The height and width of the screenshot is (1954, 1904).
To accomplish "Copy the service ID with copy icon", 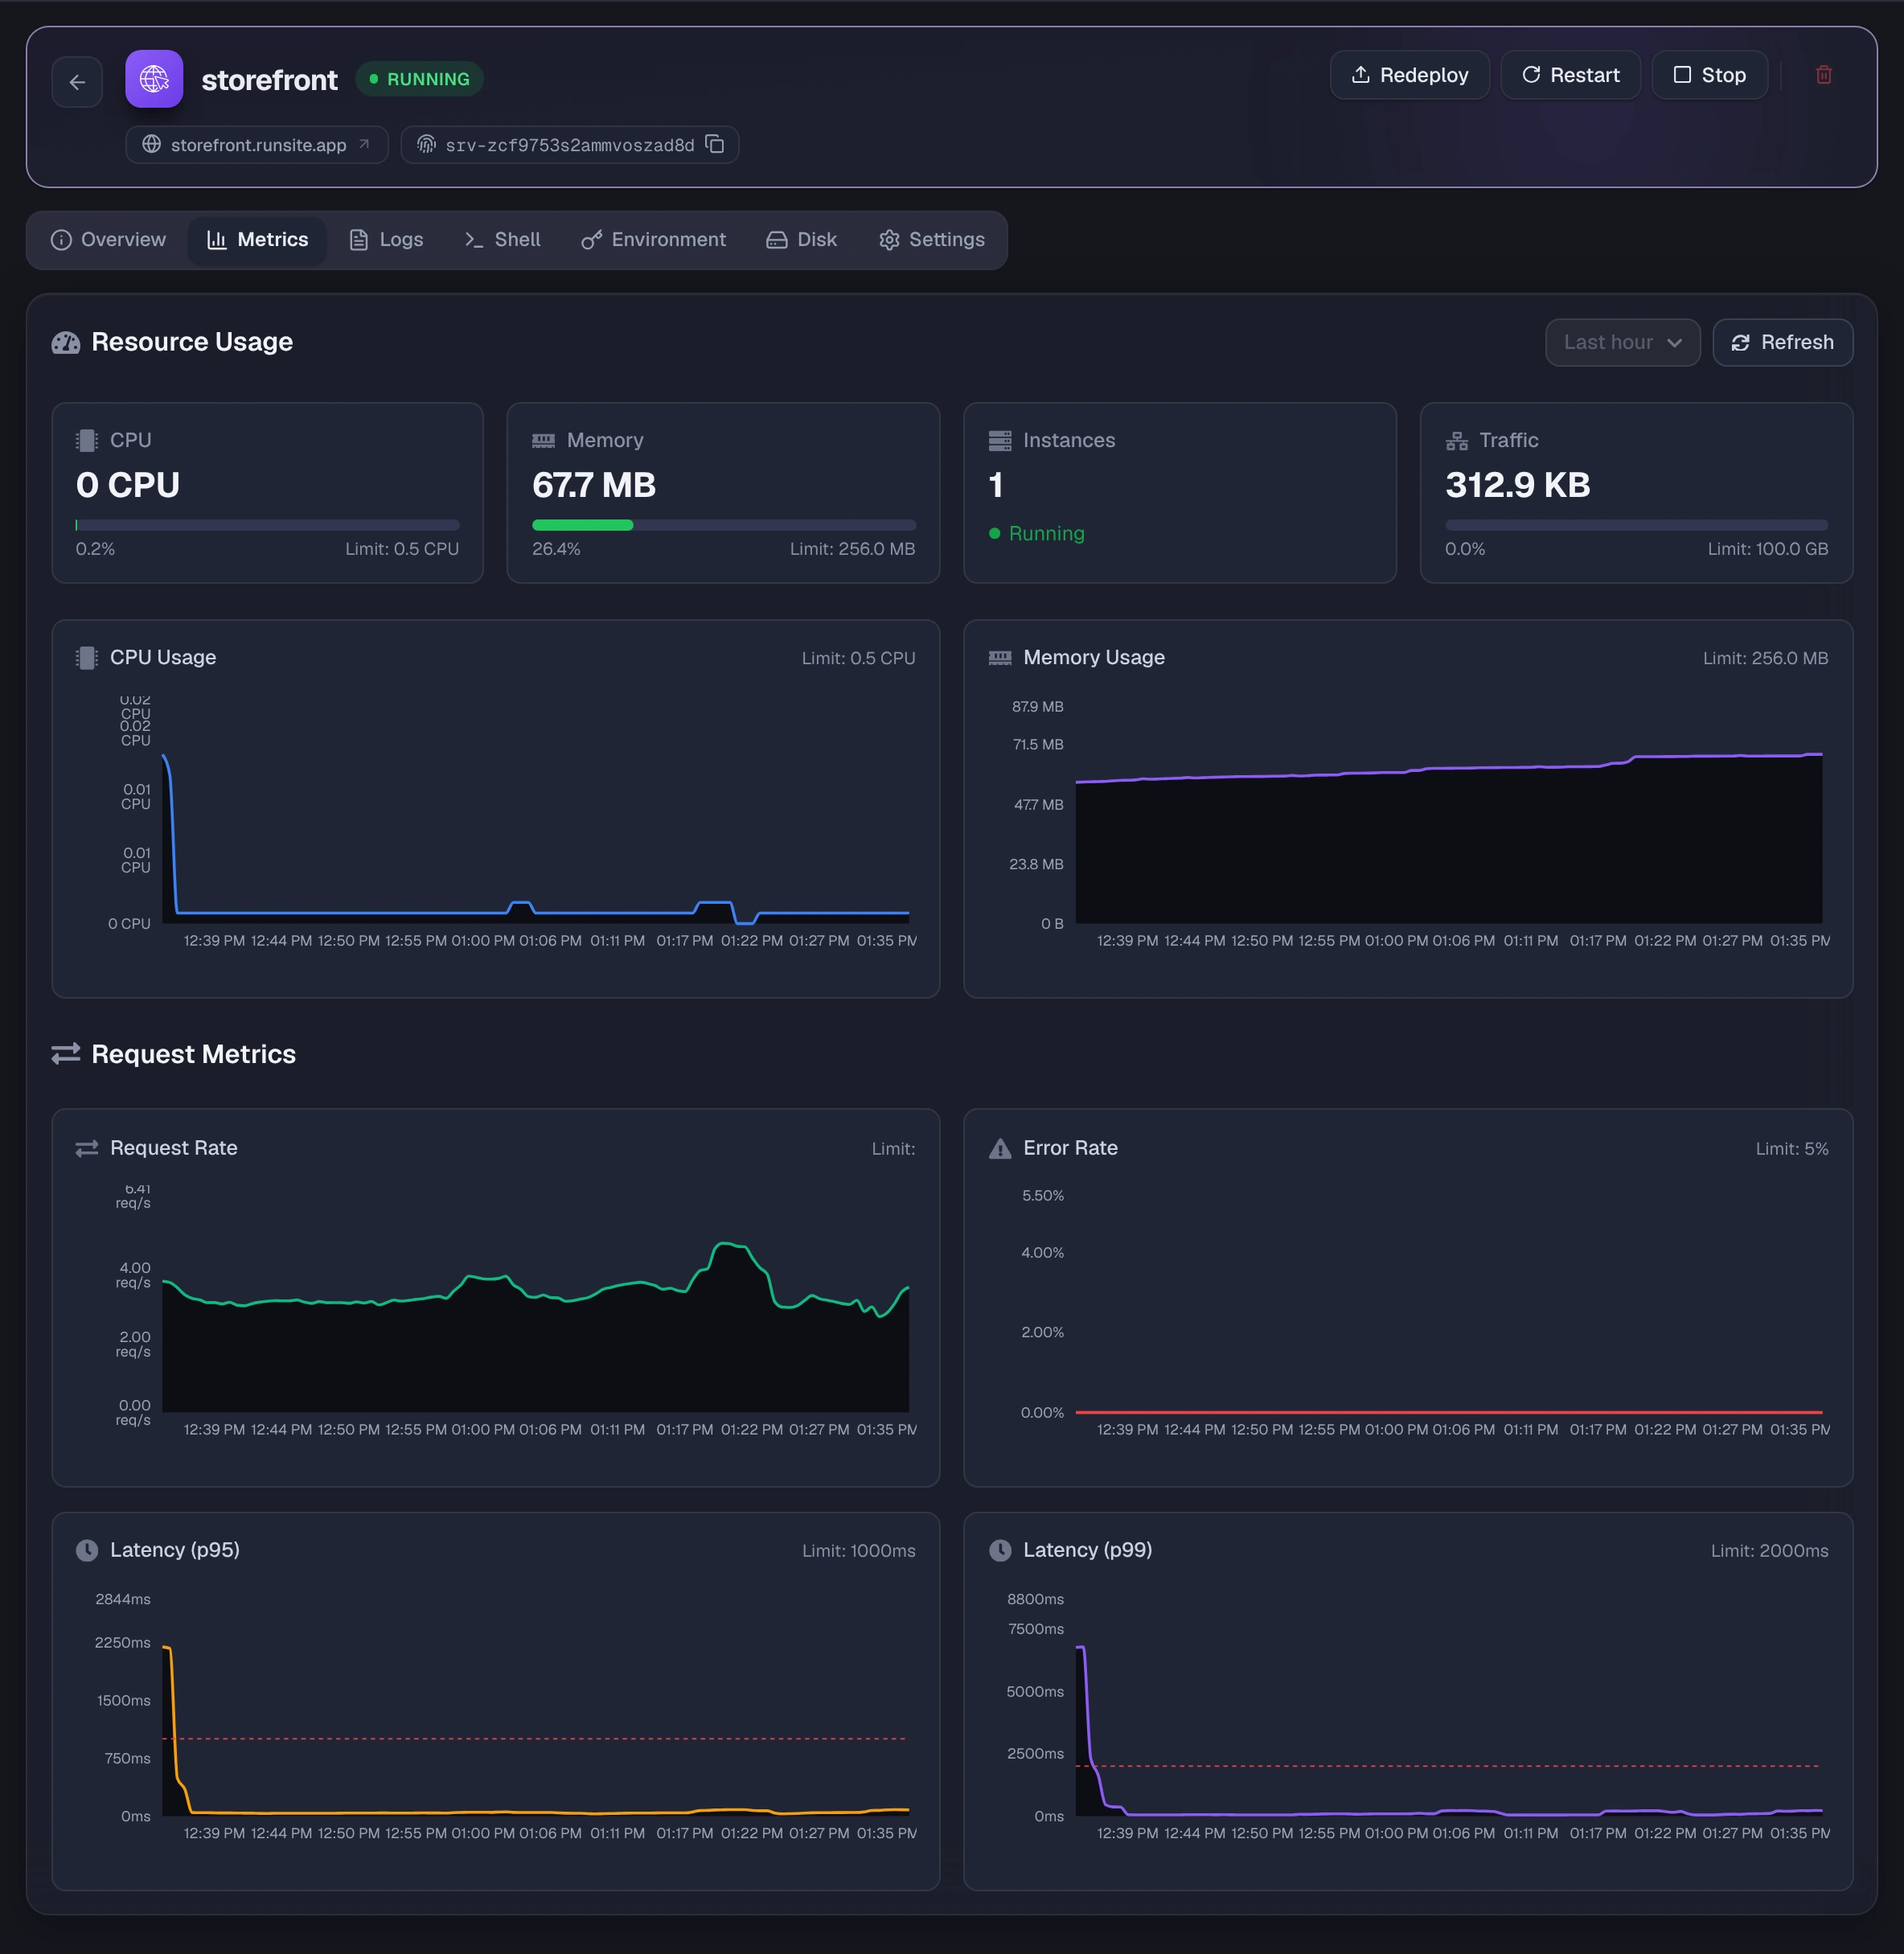I will click(x=715, y=144).
